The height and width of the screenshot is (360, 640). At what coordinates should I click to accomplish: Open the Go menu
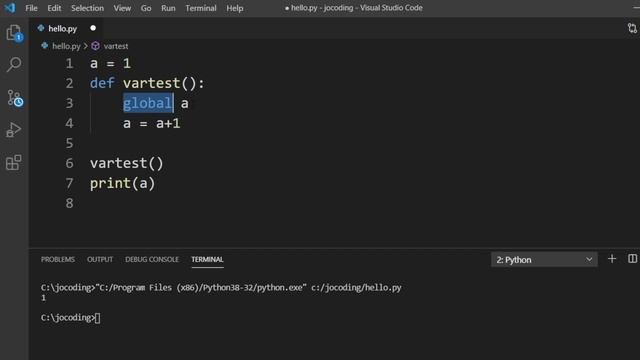pos(146,8)
